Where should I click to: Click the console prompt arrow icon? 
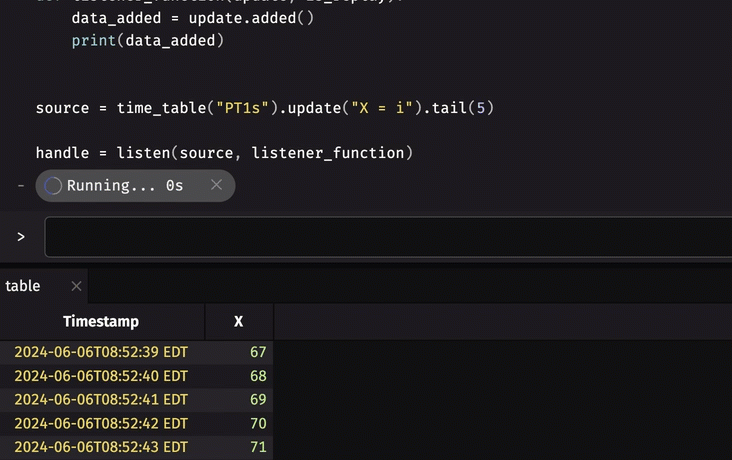pyautogui.click(x=20, y=237)
